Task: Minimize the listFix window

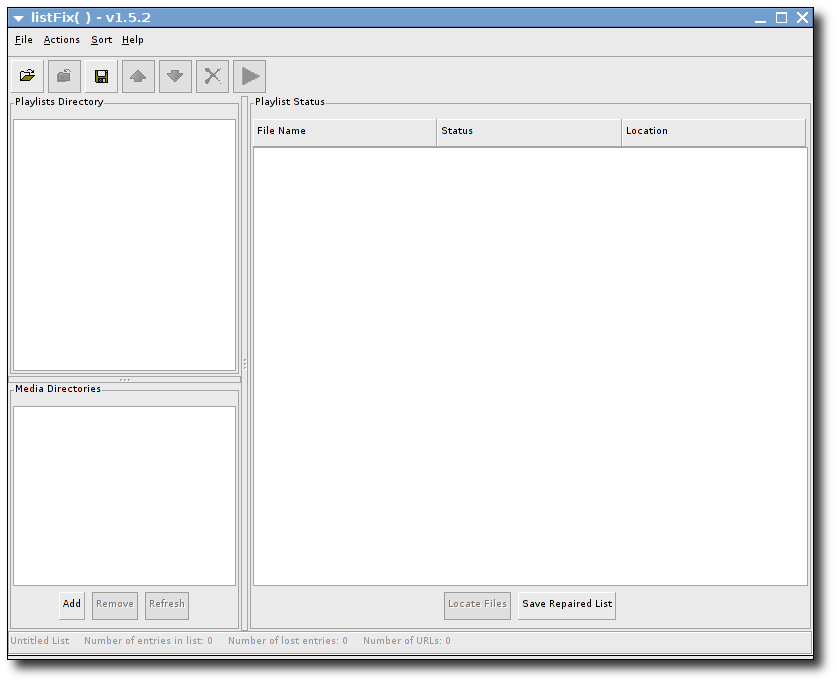Action: click(x=761, y=19)
